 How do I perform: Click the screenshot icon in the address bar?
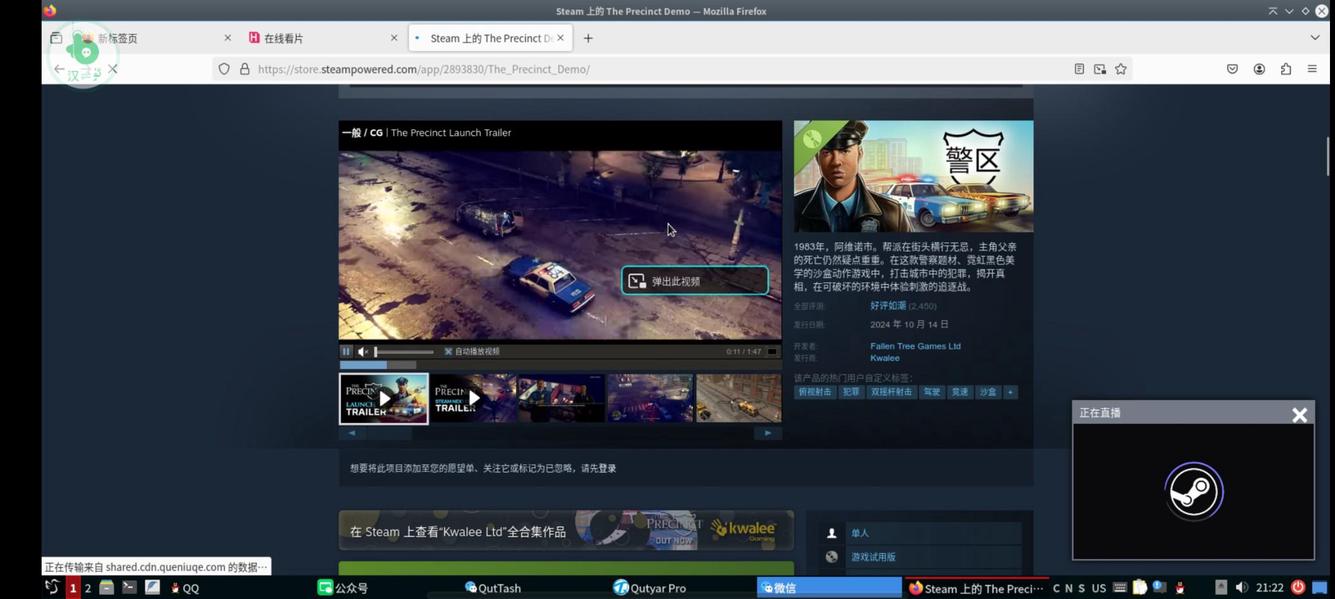1099,69
